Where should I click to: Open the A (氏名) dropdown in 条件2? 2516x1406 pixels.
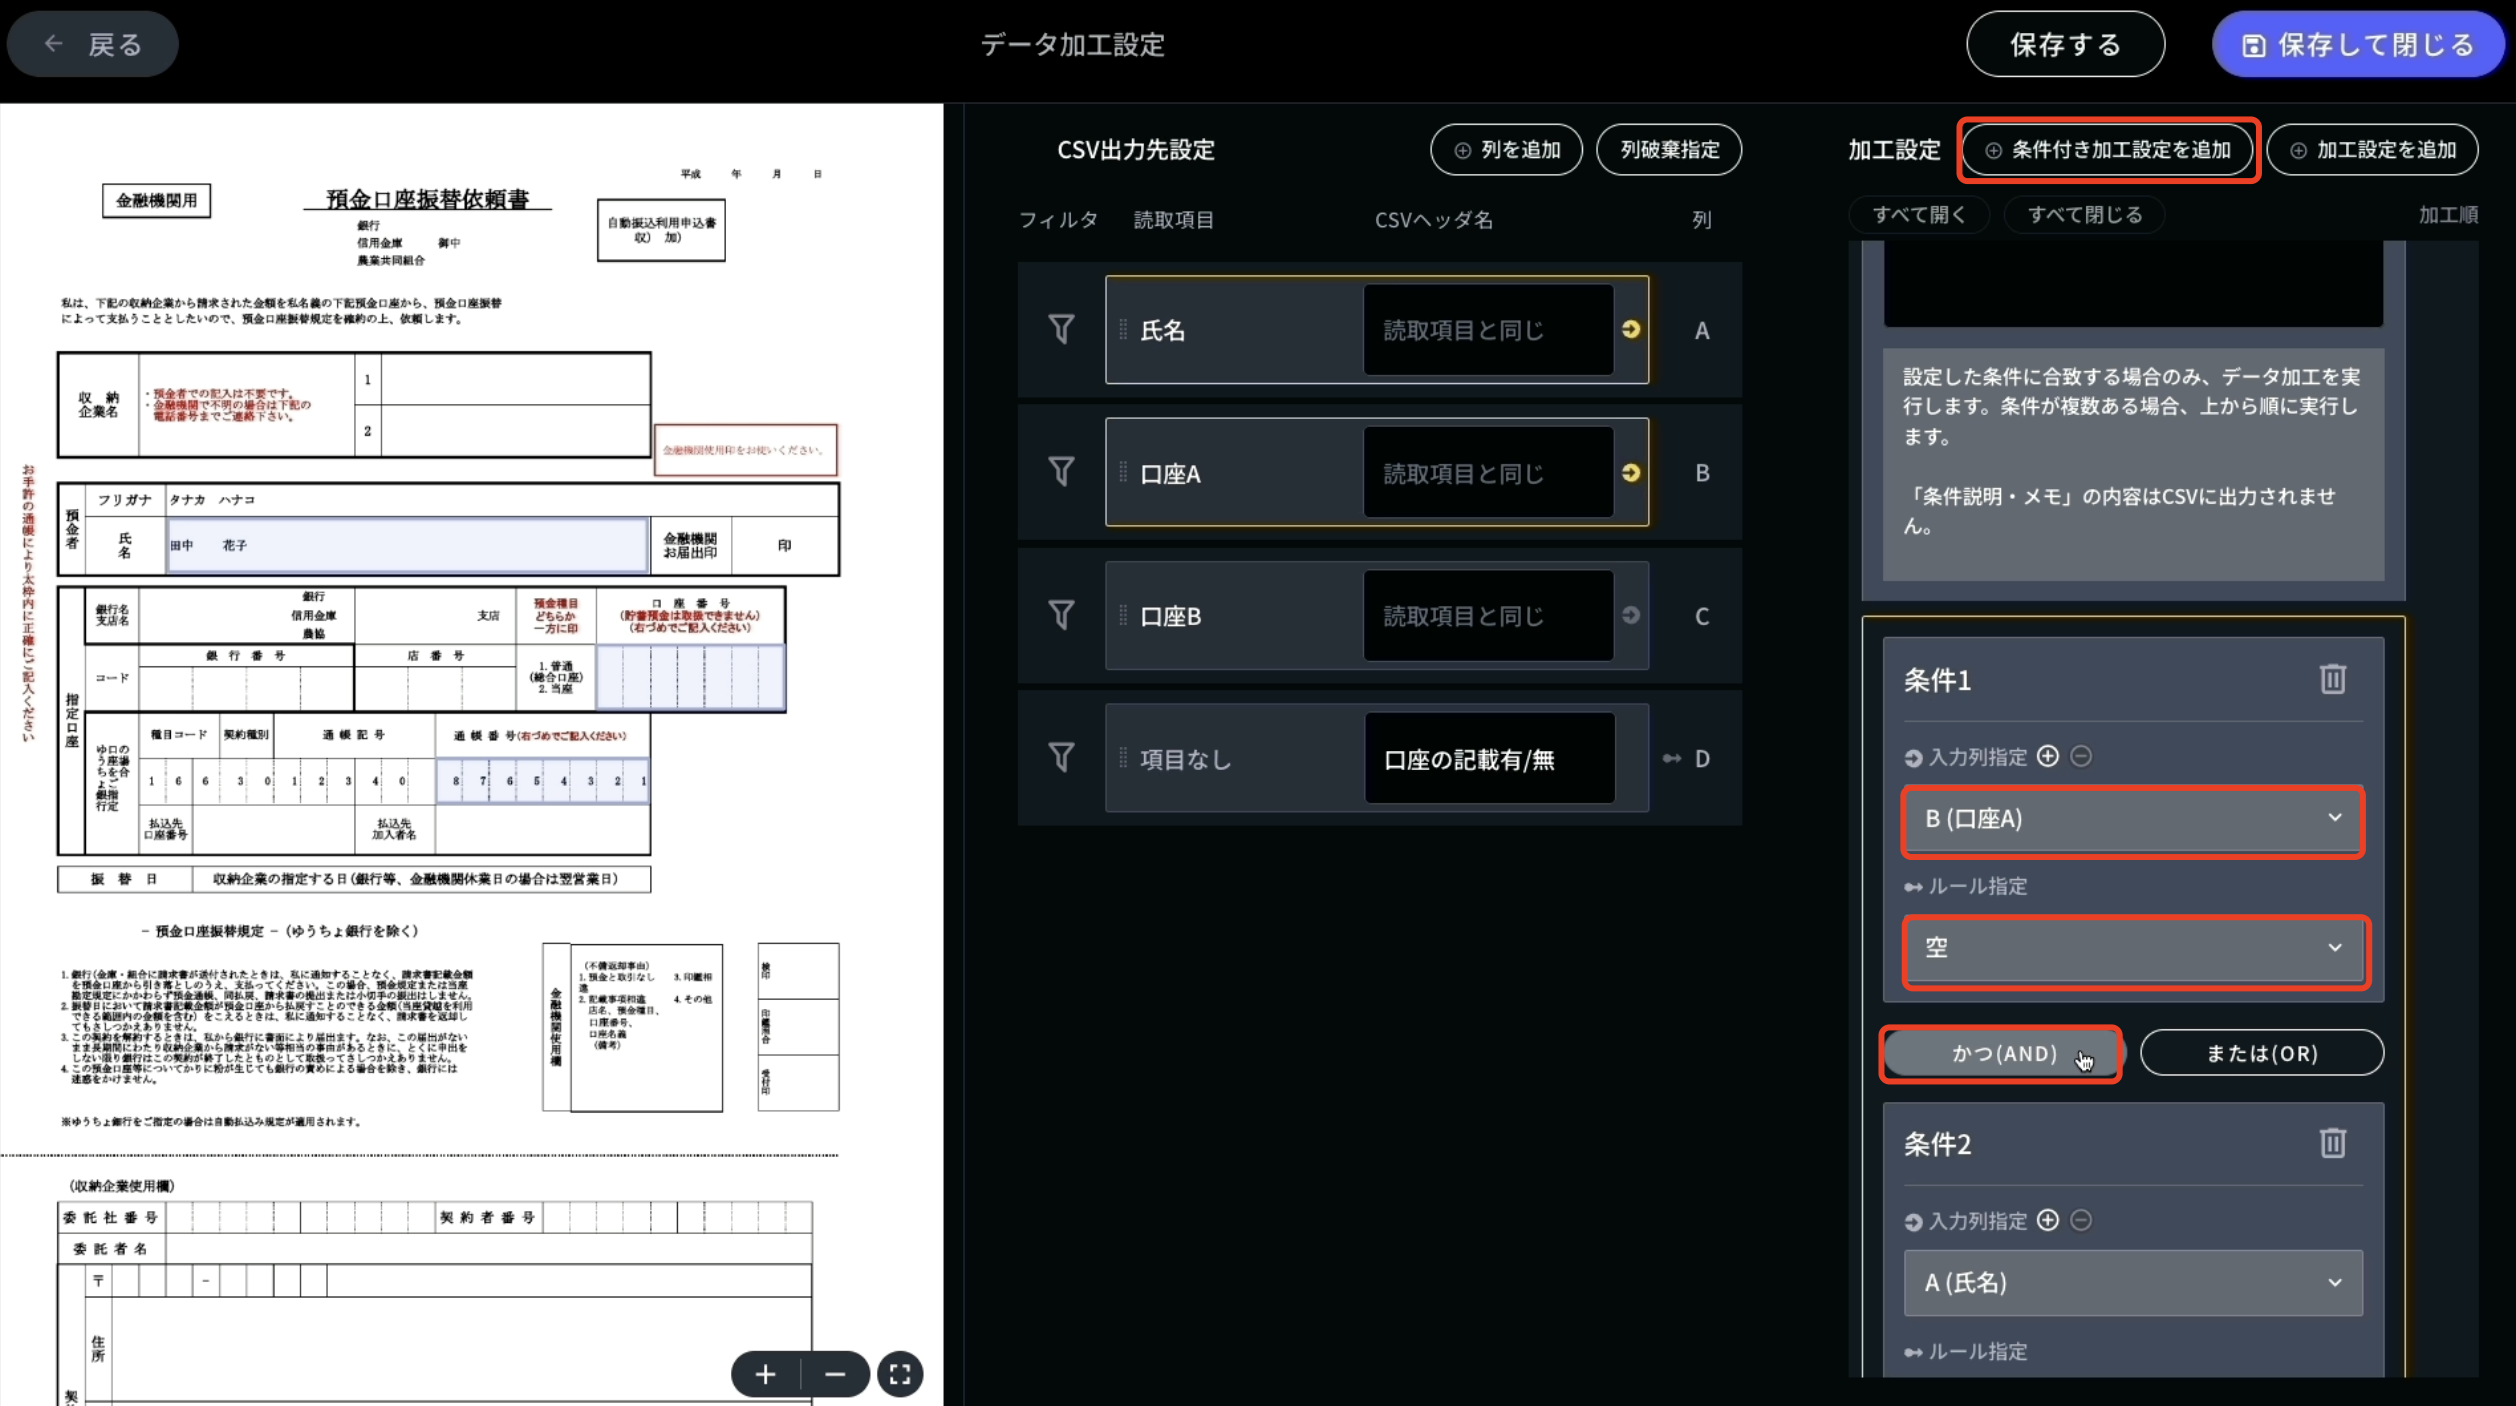click(x=2131, y=1283)
